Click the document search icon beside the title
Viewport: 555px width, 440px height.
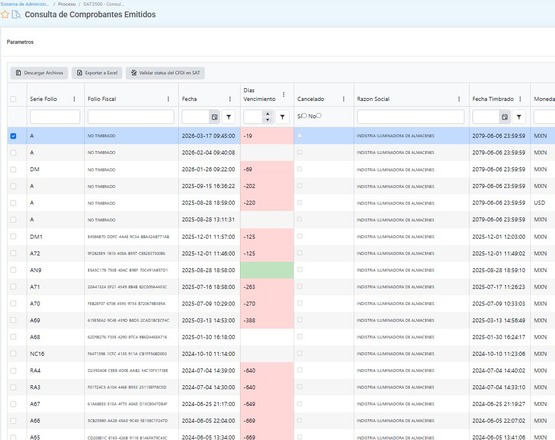pyautogui.click(x=16, y=15)
